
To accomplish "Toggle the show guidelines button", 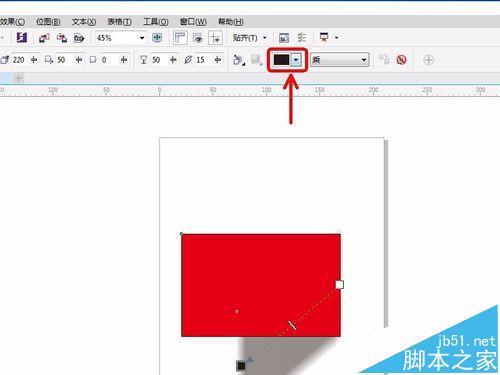I will (x=215, y=38).
